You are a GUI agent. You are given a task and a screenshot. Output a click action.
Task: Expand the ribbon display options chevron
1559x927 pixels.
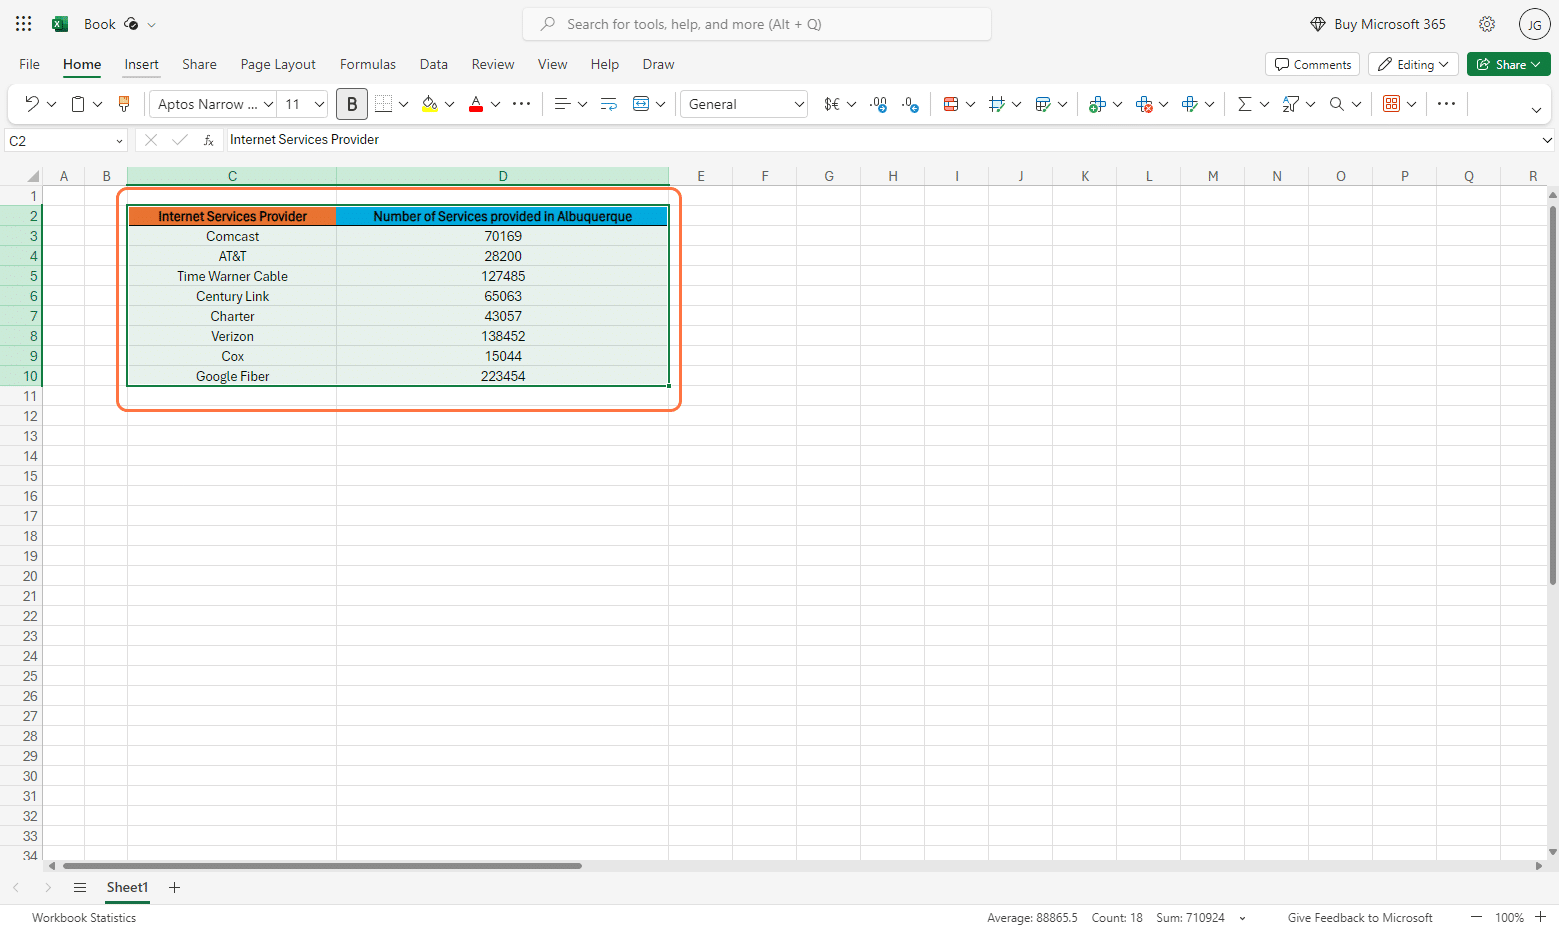click(1537, 110)
